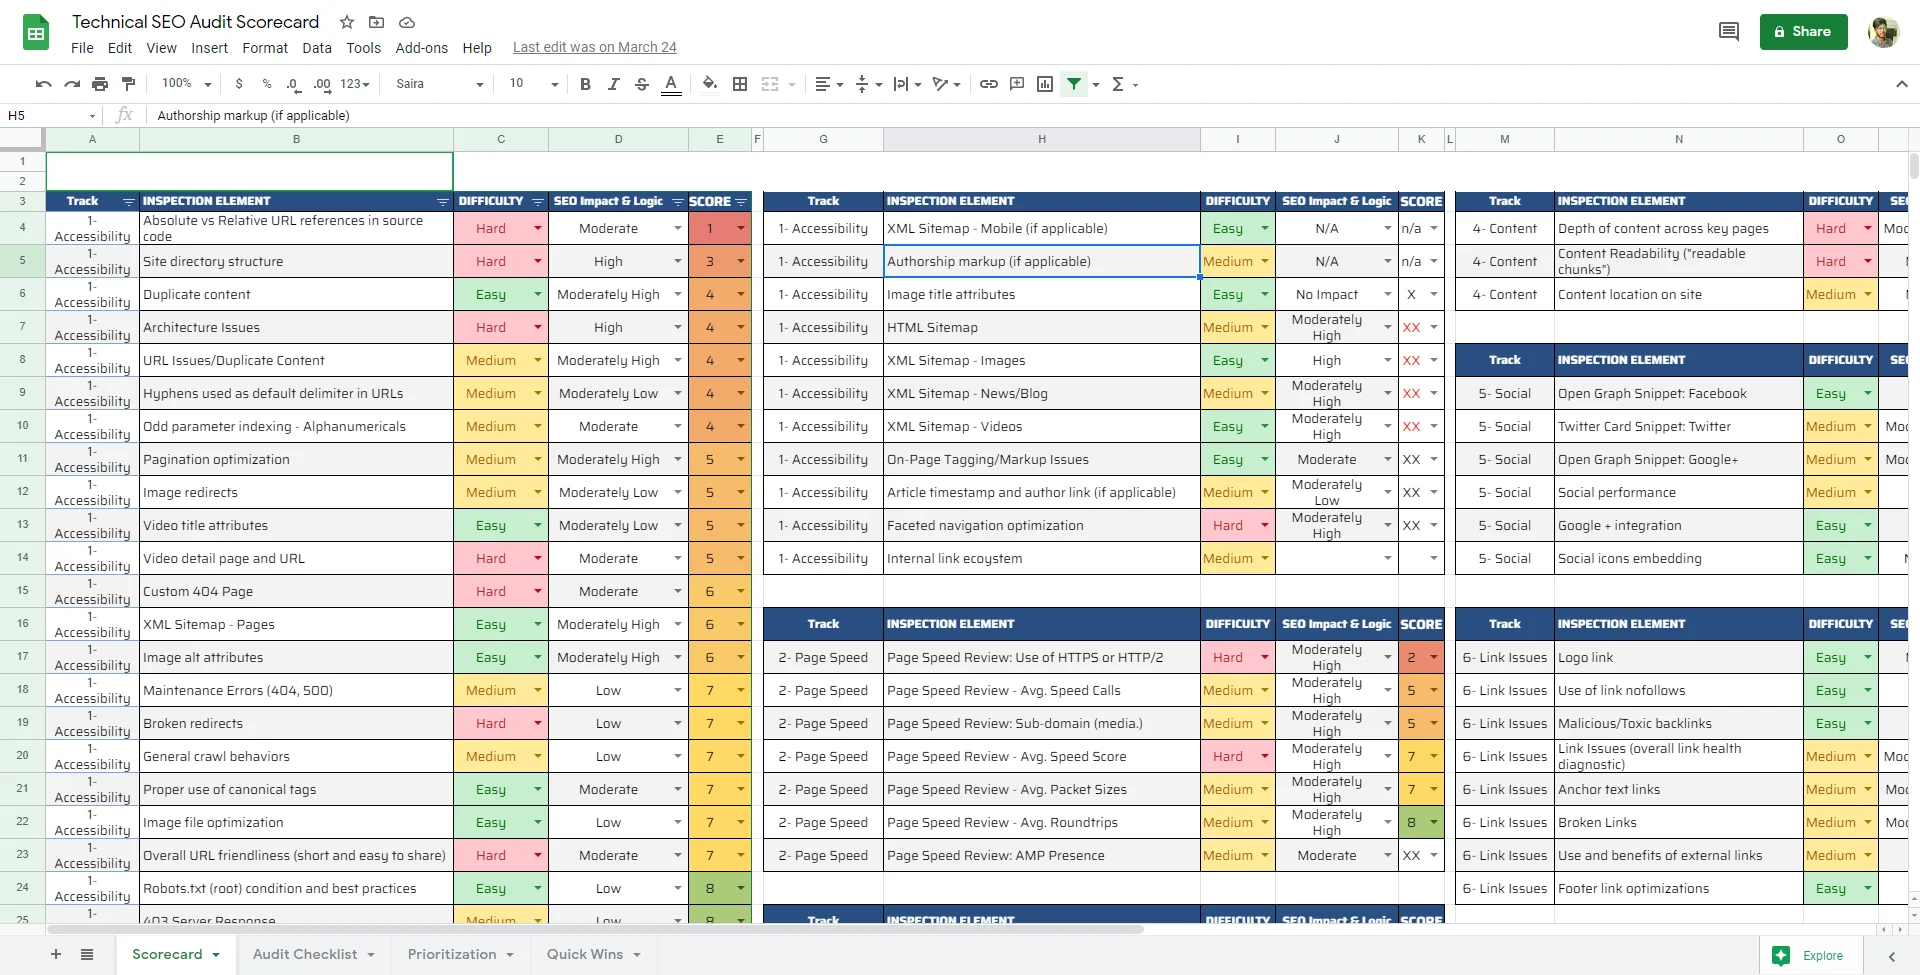This screenshot has height=975, width=1920.
Task: Open the cell borders tool
Action: point(740,84)
